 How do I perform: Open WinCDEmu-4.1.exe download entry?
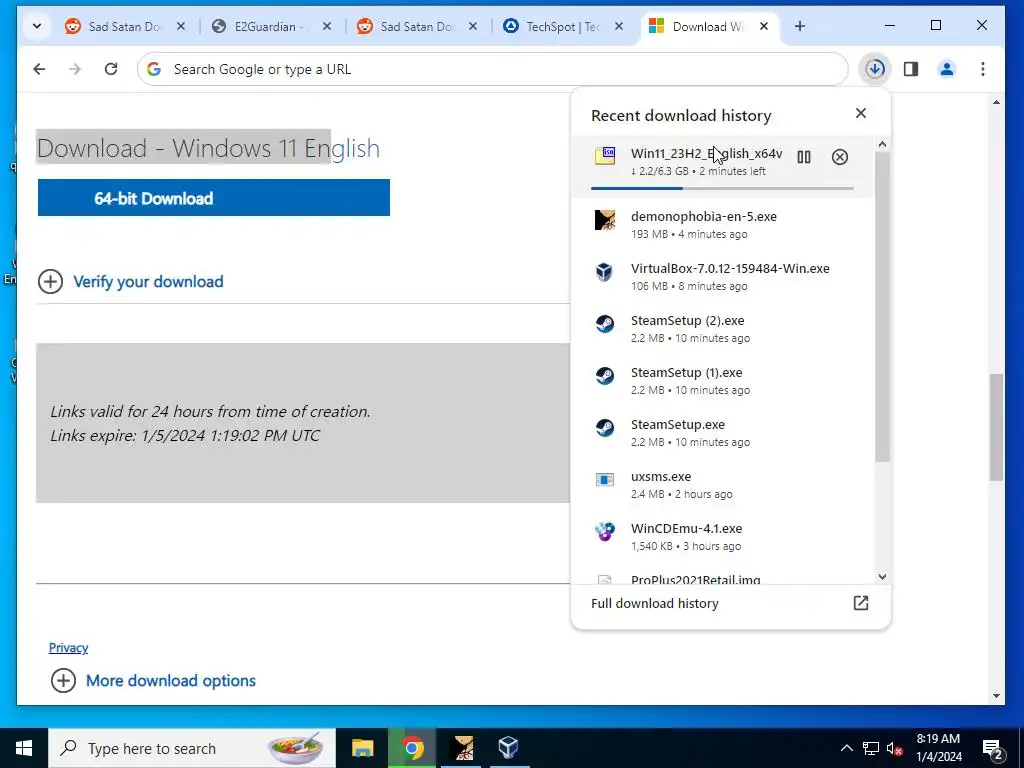coord(722,537)
